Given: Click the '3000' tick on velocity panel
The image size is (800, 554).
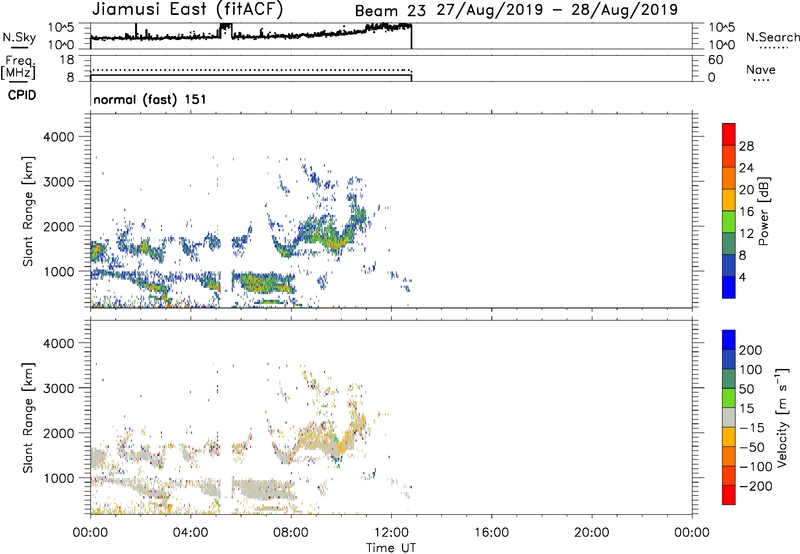Looking at the screenshot, I should (x=58, y=388).
